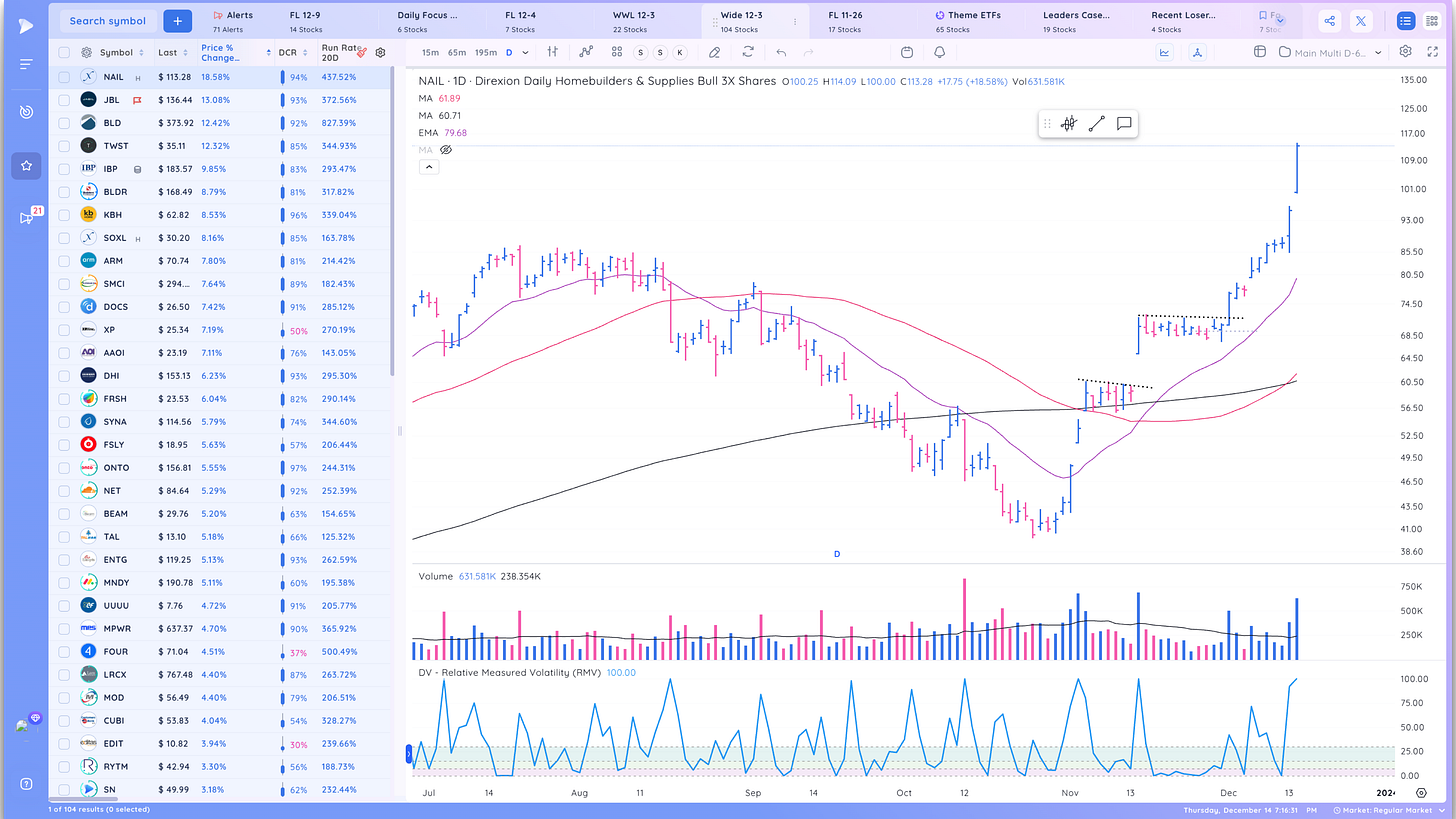
Task: Undo the last chart action
Action: point(781,52)
